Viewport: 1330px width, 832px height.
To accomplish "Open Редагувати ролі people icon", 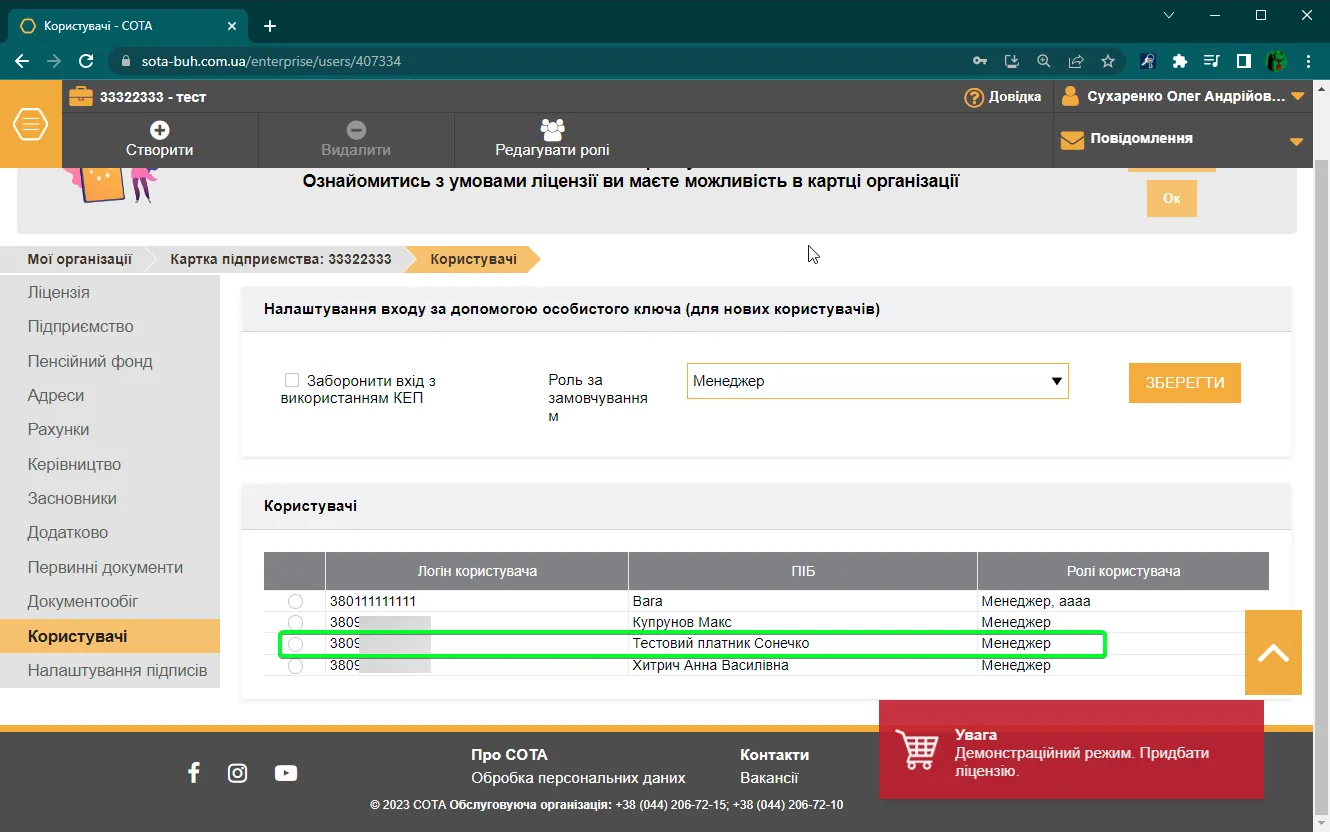I will click(x=552, y=129).
